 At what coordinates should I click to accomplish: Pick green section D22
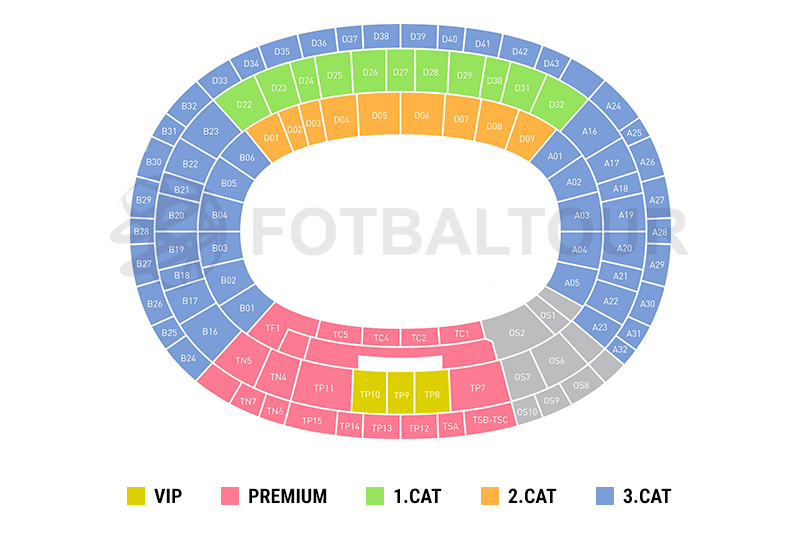pos(244,104)
